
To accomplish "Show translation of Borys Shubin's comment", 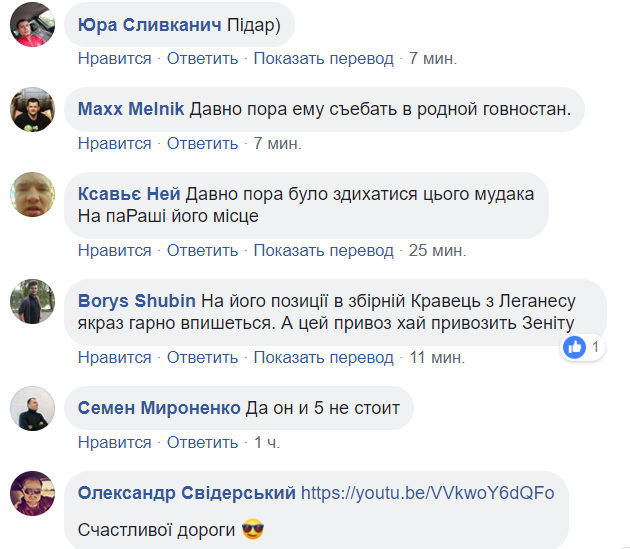I will tap(323, 356).
